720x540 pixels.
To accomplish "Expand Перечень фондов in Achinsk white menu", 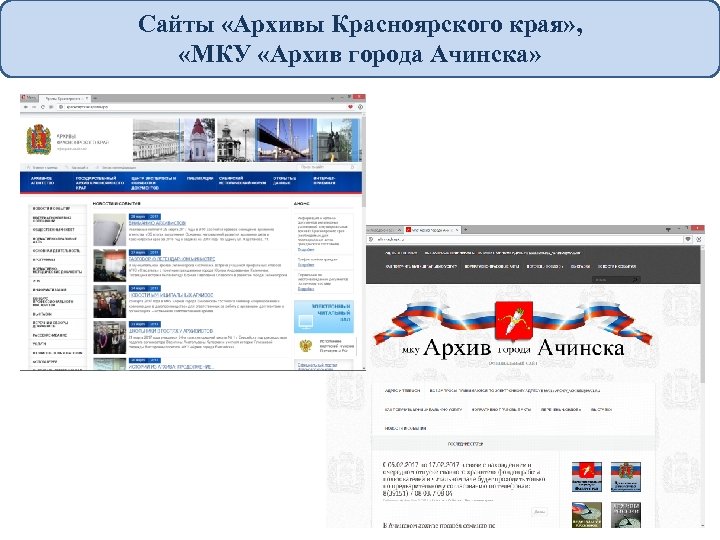I will (x=561, y=409).
